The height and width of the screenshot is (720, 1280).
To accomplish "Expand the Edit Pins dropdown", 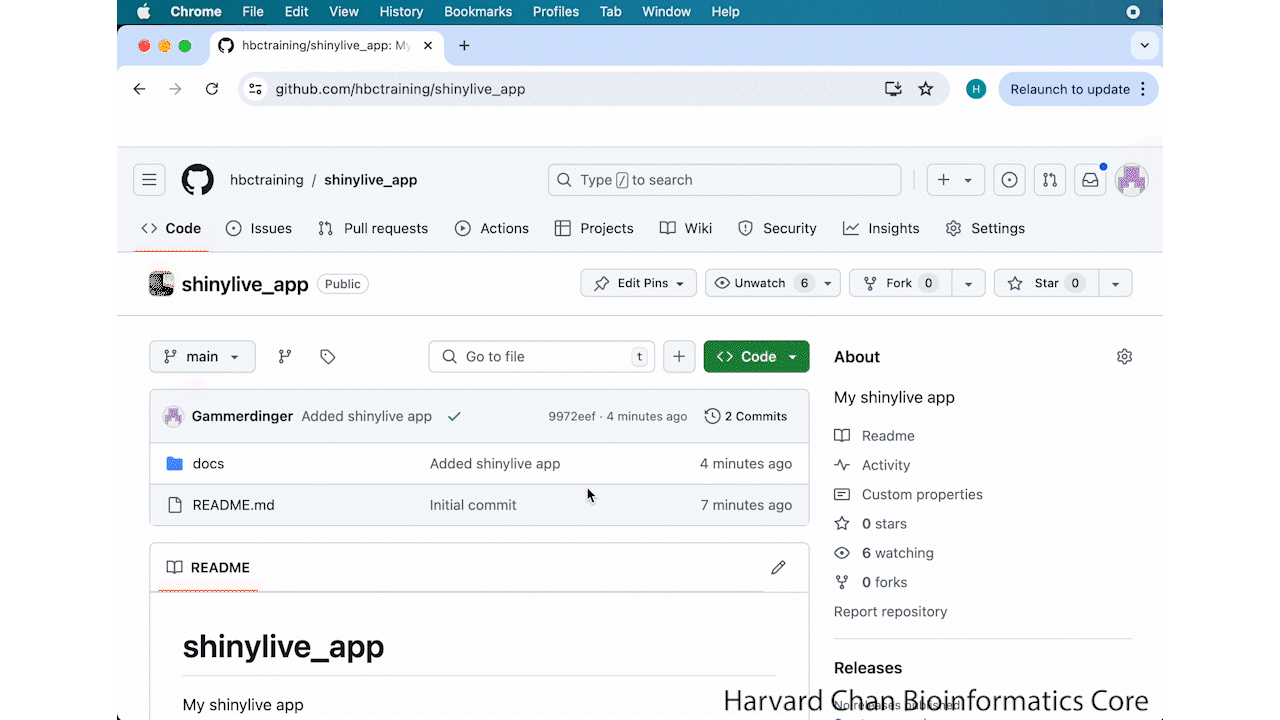I will pos(638,283).
